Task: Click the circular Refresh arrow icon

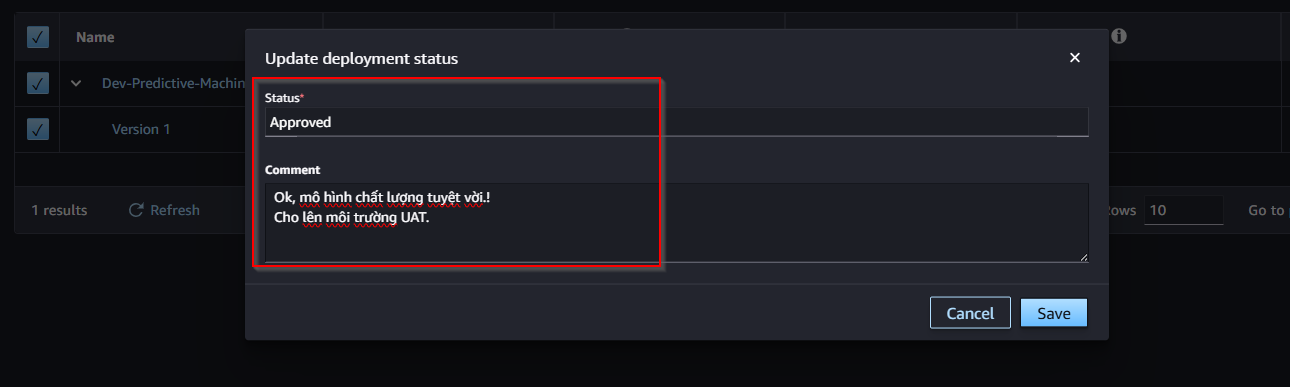Action: tap(136, 210)
